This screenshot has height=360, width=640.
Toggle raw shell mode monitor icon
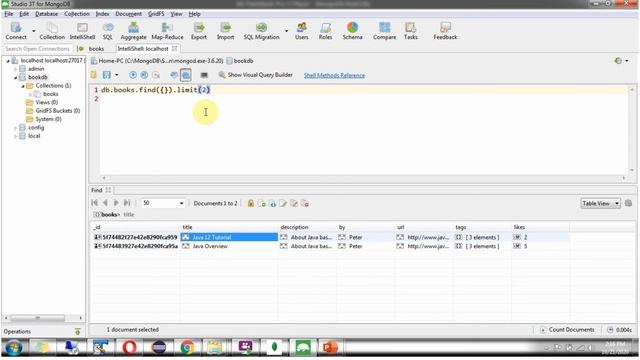(x=204, y=75)
